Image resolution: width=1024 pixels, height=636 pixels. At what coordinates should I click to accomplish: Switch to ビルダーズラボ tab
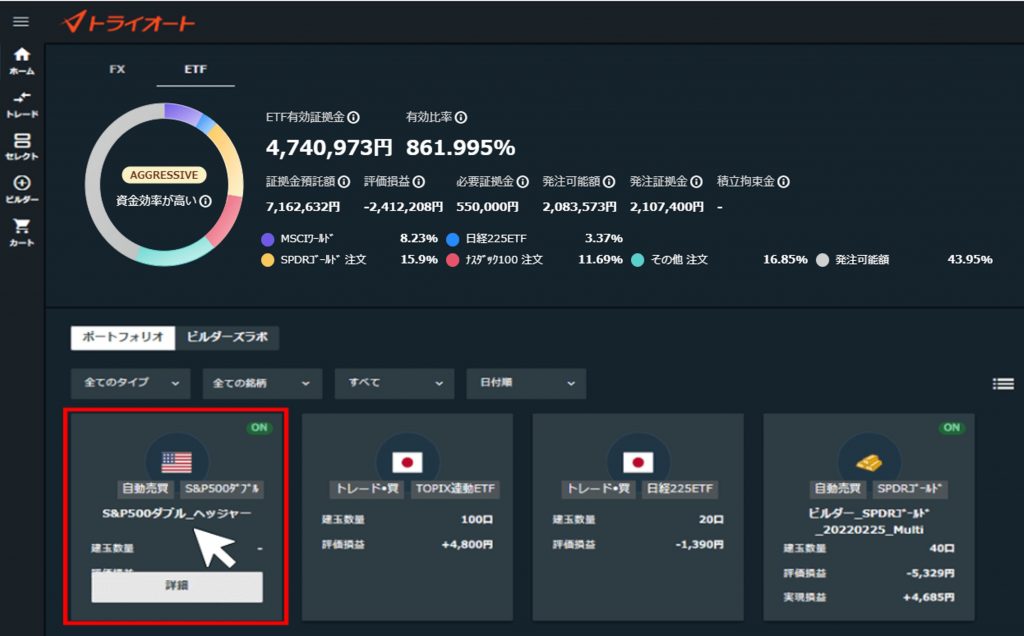227,338
